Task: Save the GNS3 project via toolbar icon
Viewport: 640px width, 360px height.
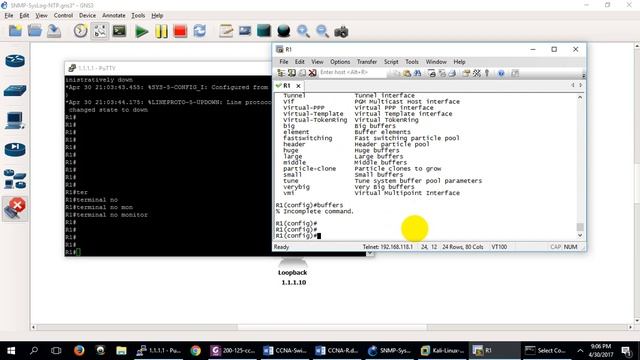Action: pos(54,31)
